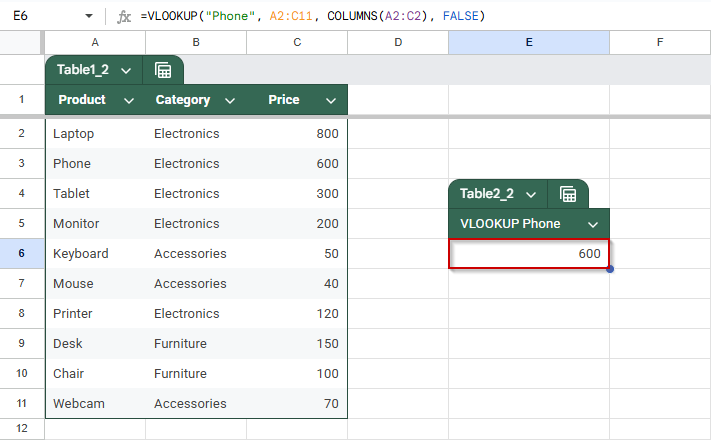
Task: Select cell containing Keyboard
Action: click(x=95, y=254)
